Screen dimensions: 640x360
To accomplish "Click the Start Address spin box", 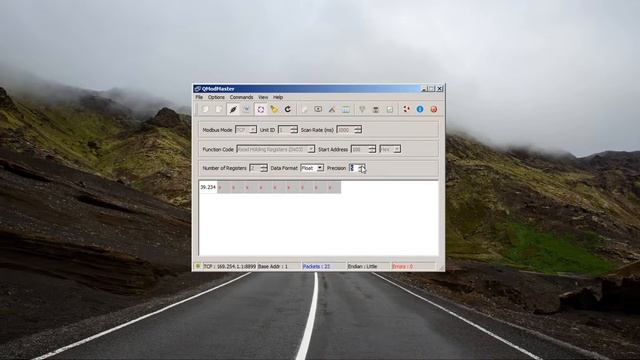I will [x=363, y=149].
